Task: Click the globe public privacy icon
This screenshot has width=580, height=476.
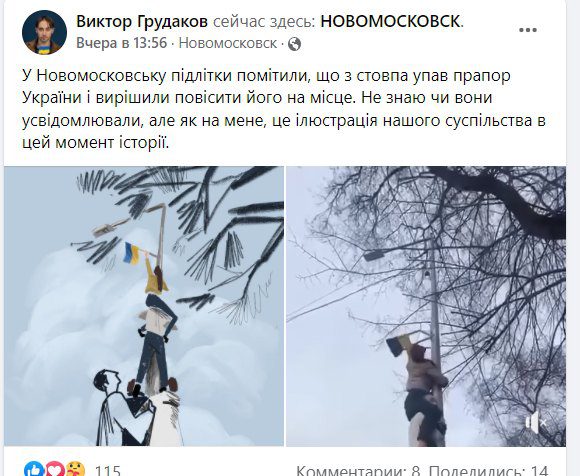Action: (x=294, y=44)
